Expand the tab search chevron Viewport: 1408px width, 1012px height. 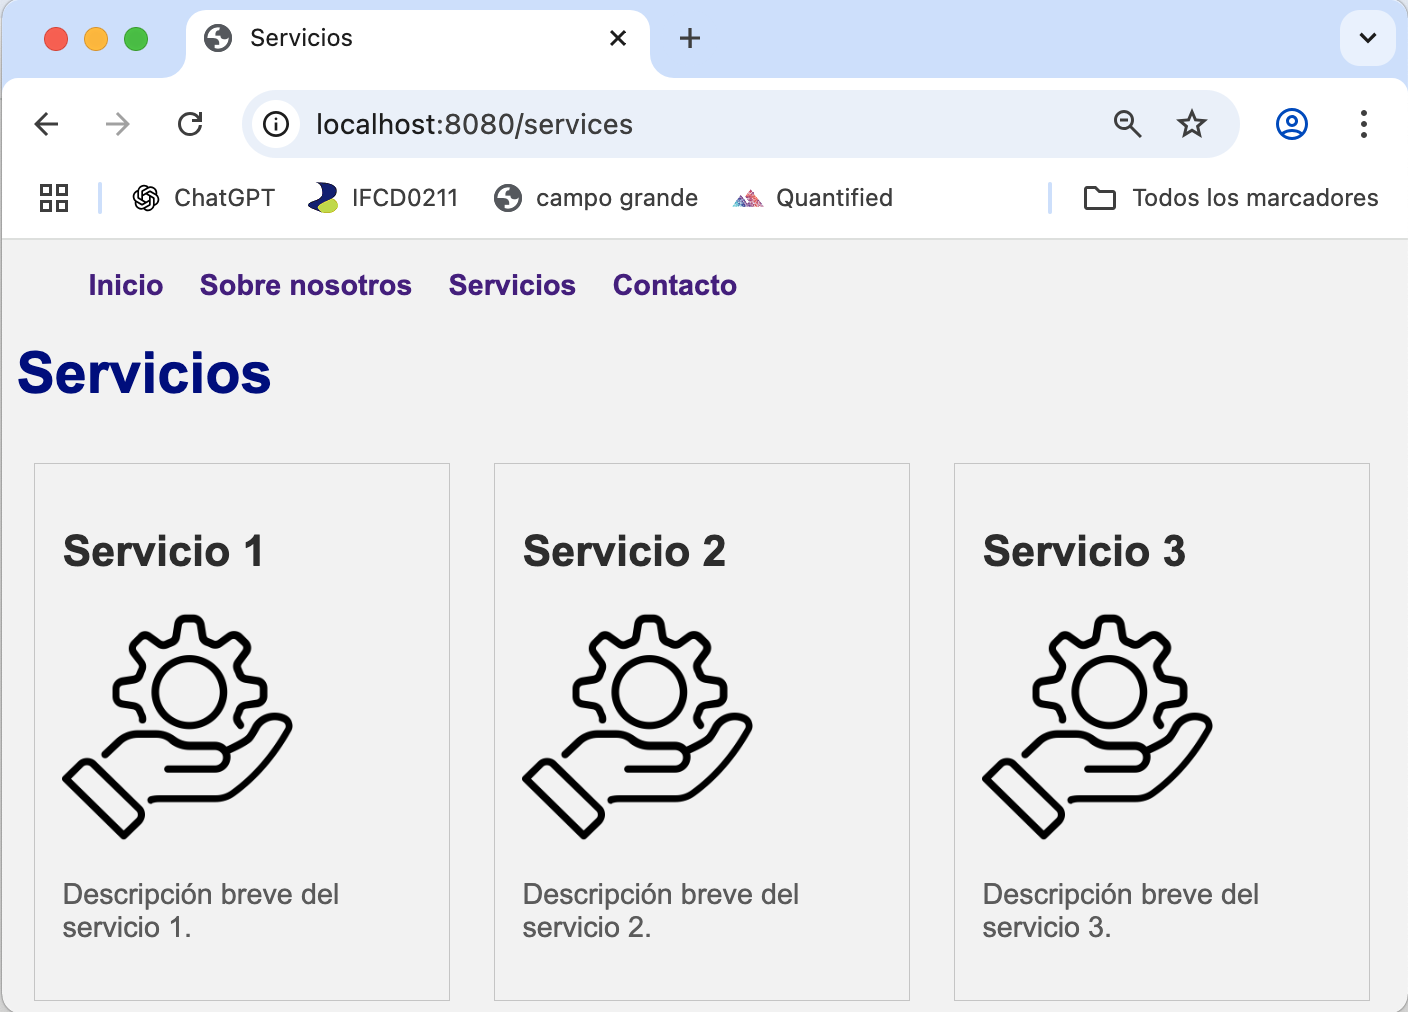1367,38
